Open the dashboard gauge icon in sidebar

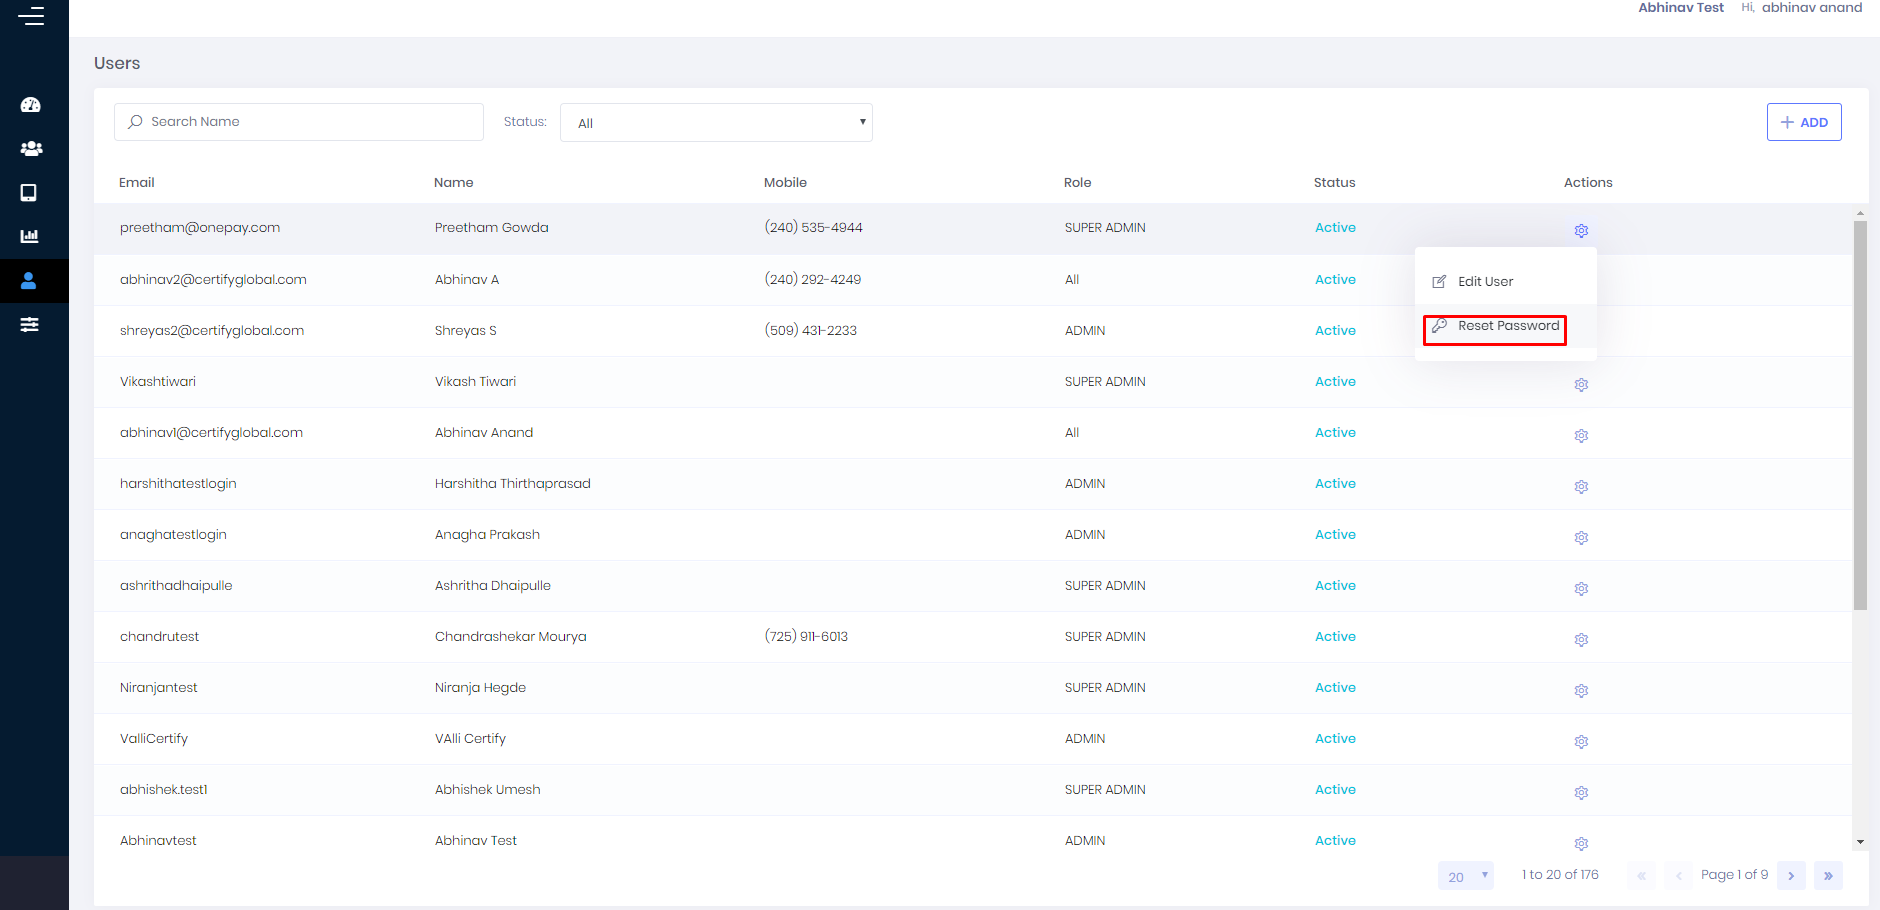tap(31, 105)
